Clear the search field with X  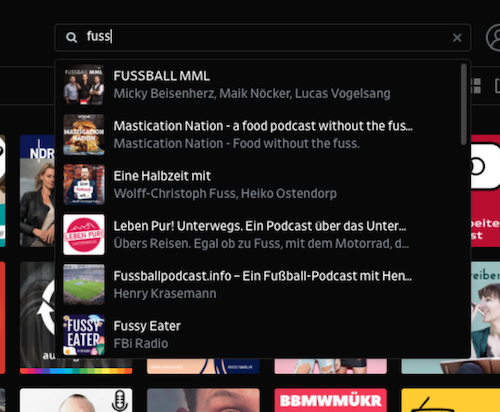(457, 37)
